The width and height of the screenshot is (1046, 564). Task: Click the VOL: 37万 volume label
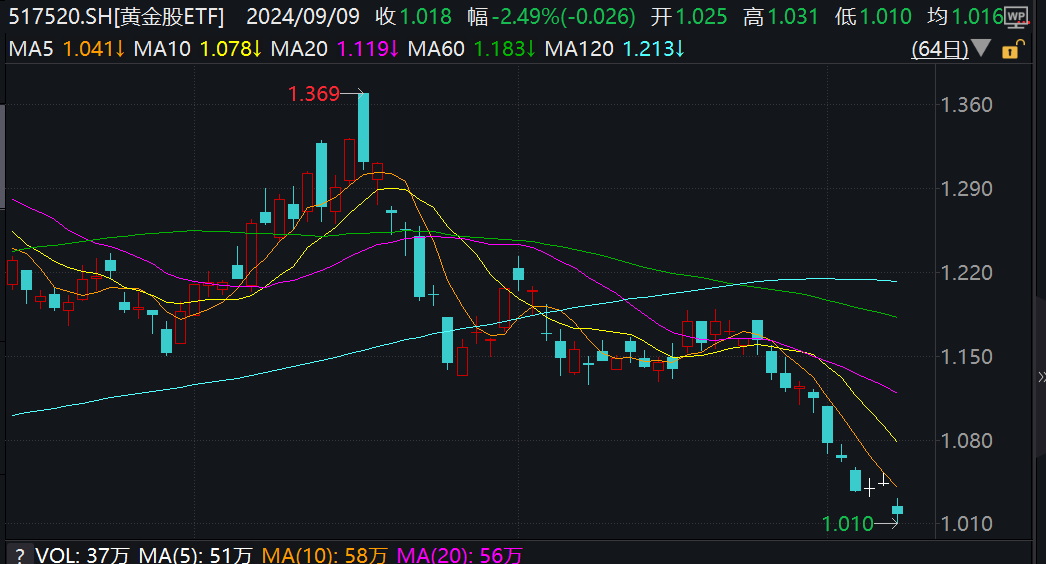(83, 555)
